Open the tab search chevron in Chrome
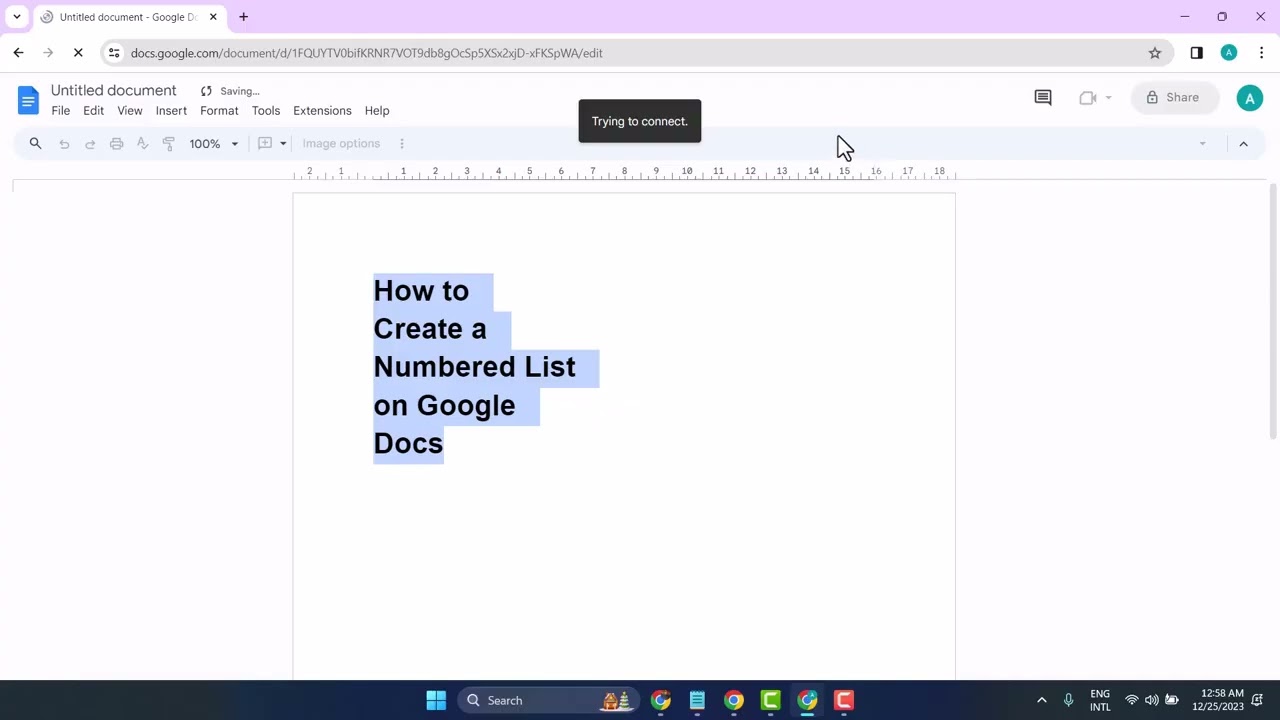 [x=17, y=17]
